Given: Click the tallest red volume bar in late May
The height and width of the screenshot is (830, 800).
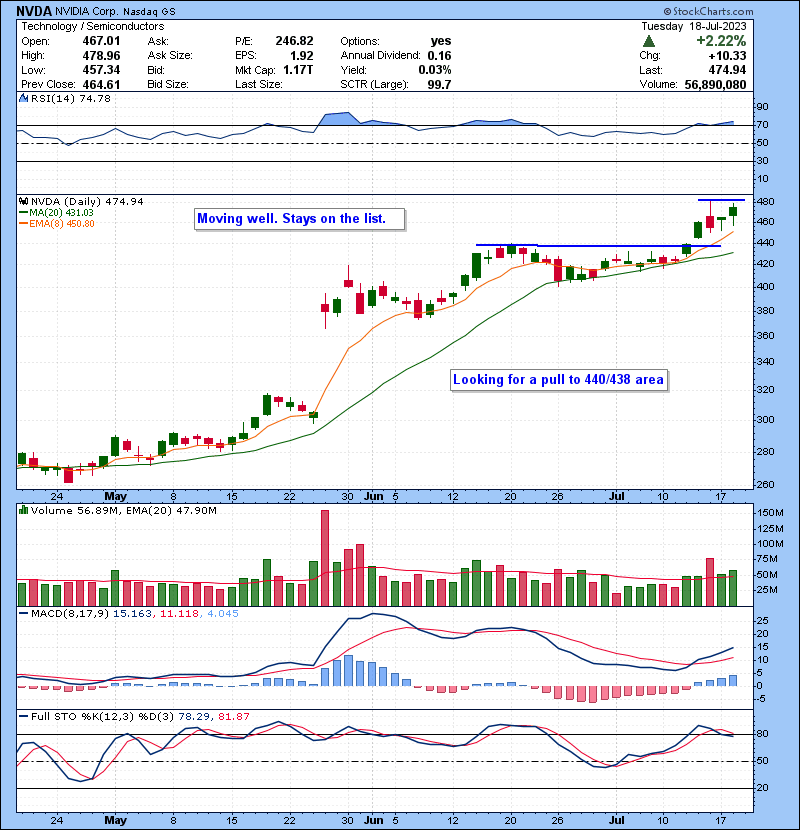Looking at the screenshot, I should [325, 558].
